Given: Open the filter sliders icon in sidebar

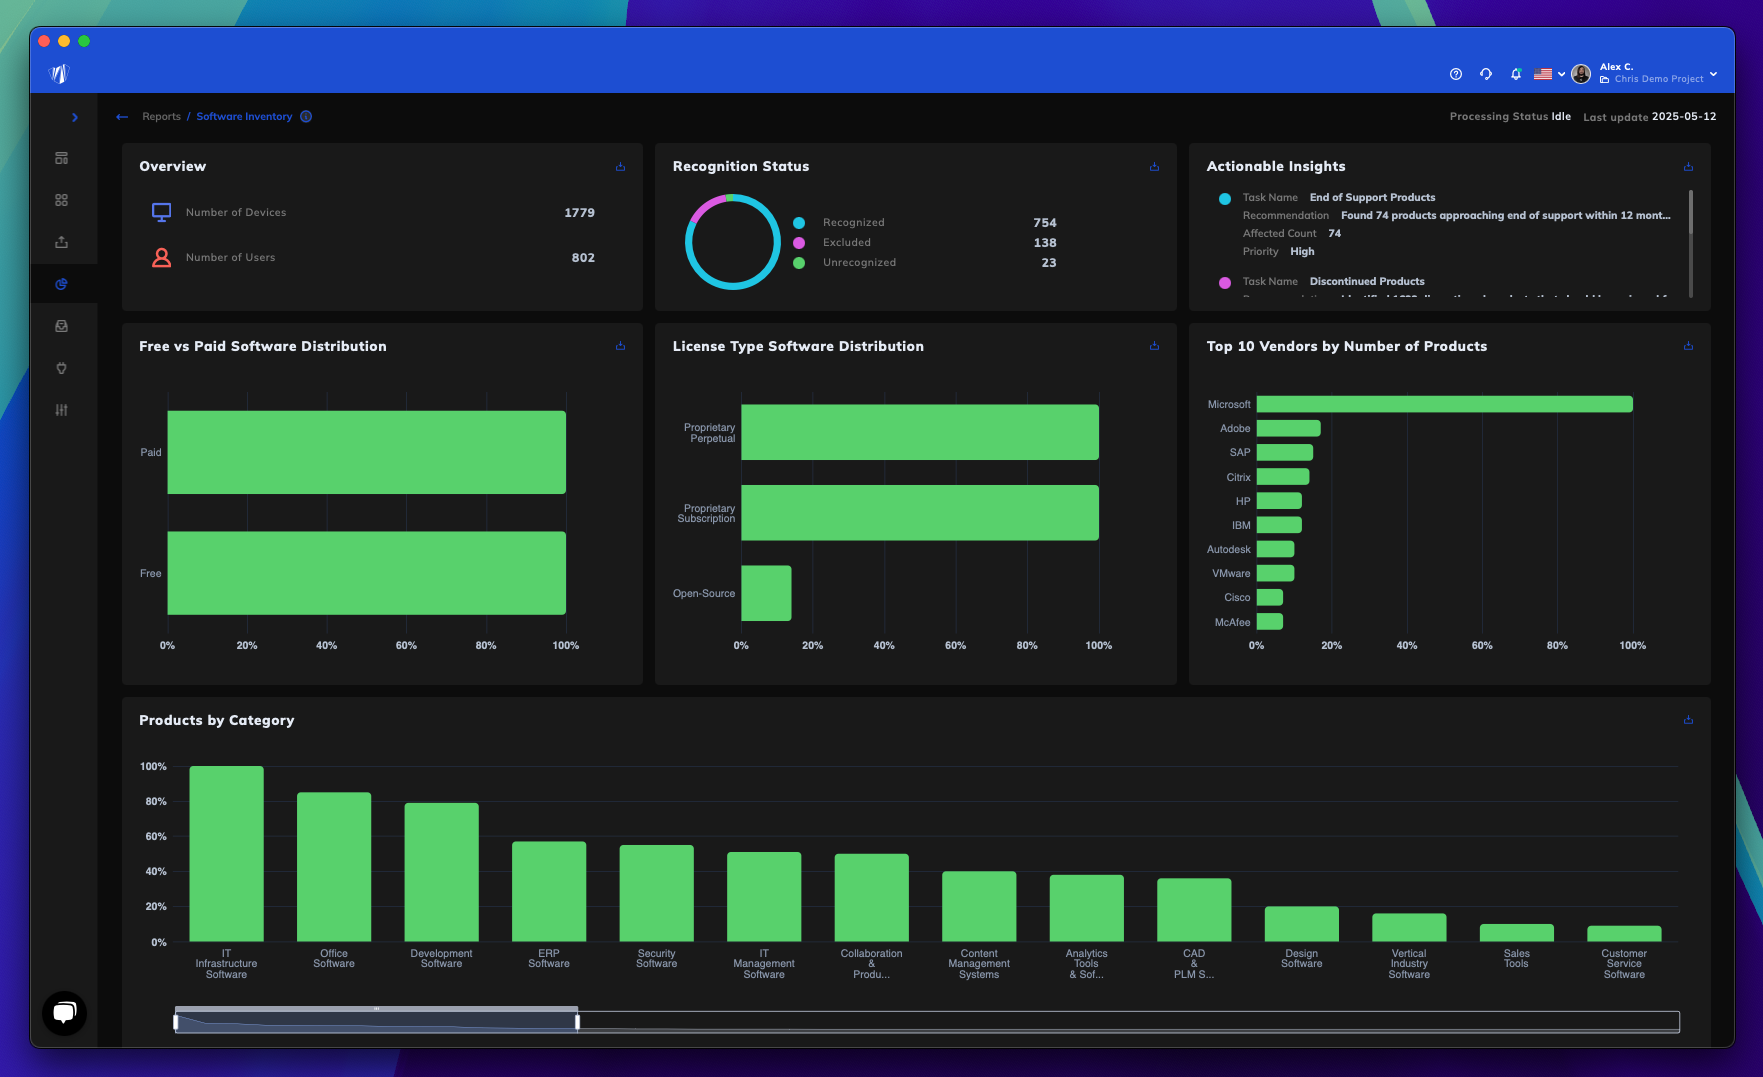Looking at the screenshot, I should [x=62, y=410].
